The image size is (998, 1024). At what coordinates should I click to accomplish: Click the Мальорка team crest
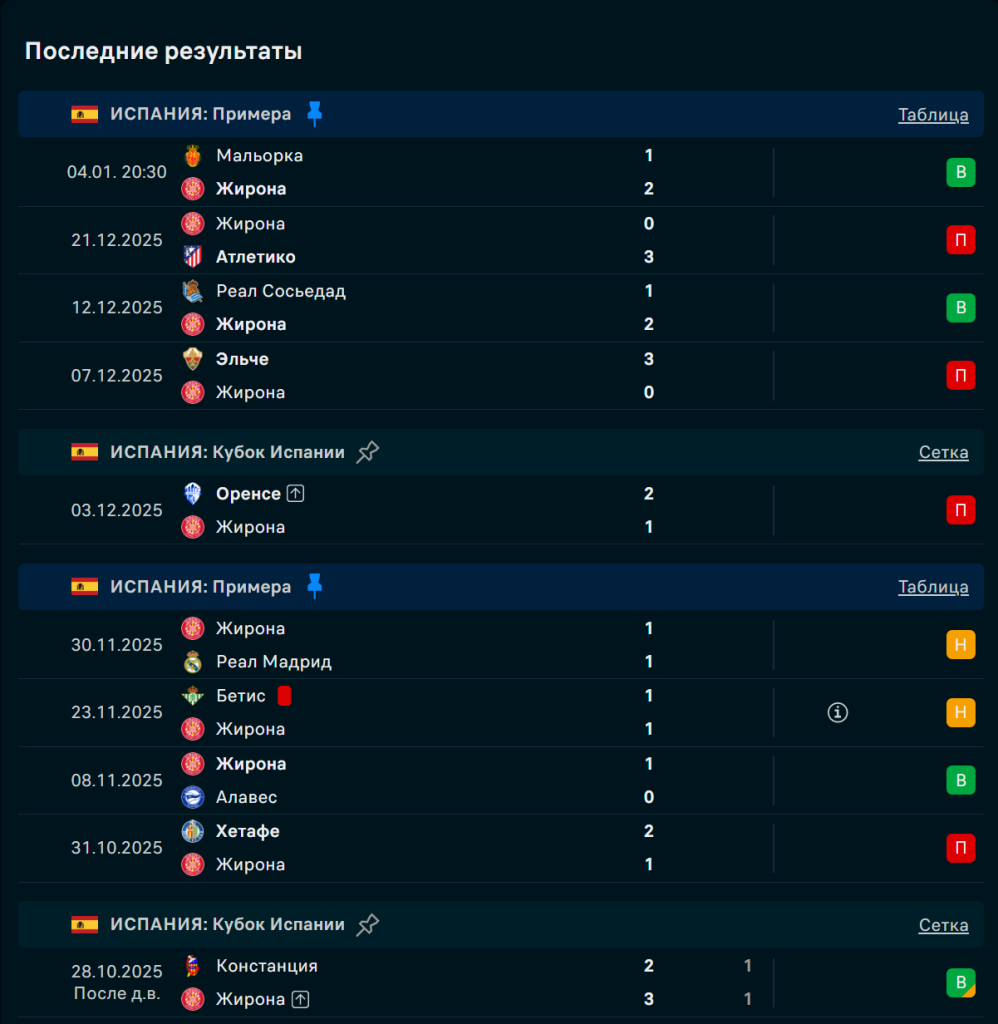click(193, 156)
